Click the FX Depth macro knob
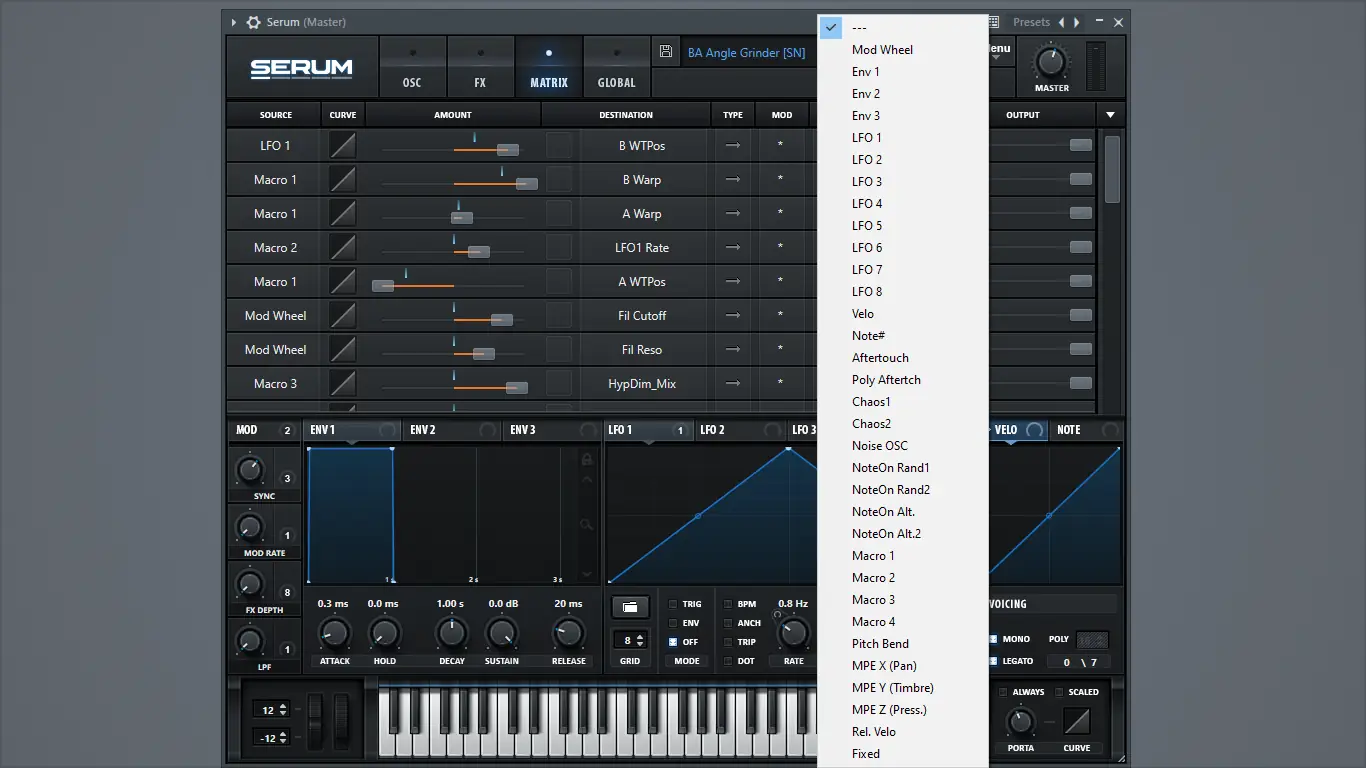The height and width of the screenshot is (768, 1366). tap(248, 582)
